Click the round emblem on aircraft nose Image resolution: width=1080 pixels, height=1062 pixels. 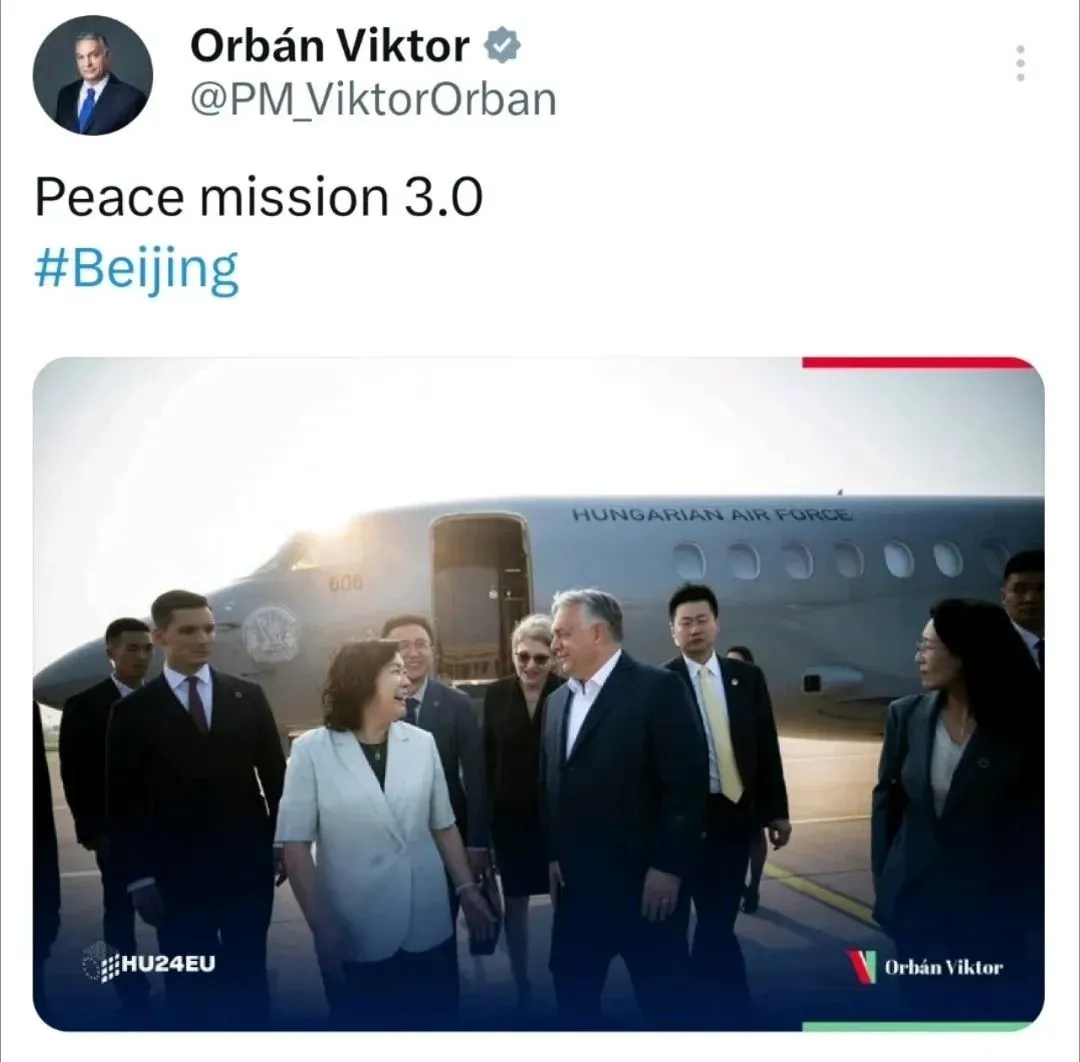point(271,634)
